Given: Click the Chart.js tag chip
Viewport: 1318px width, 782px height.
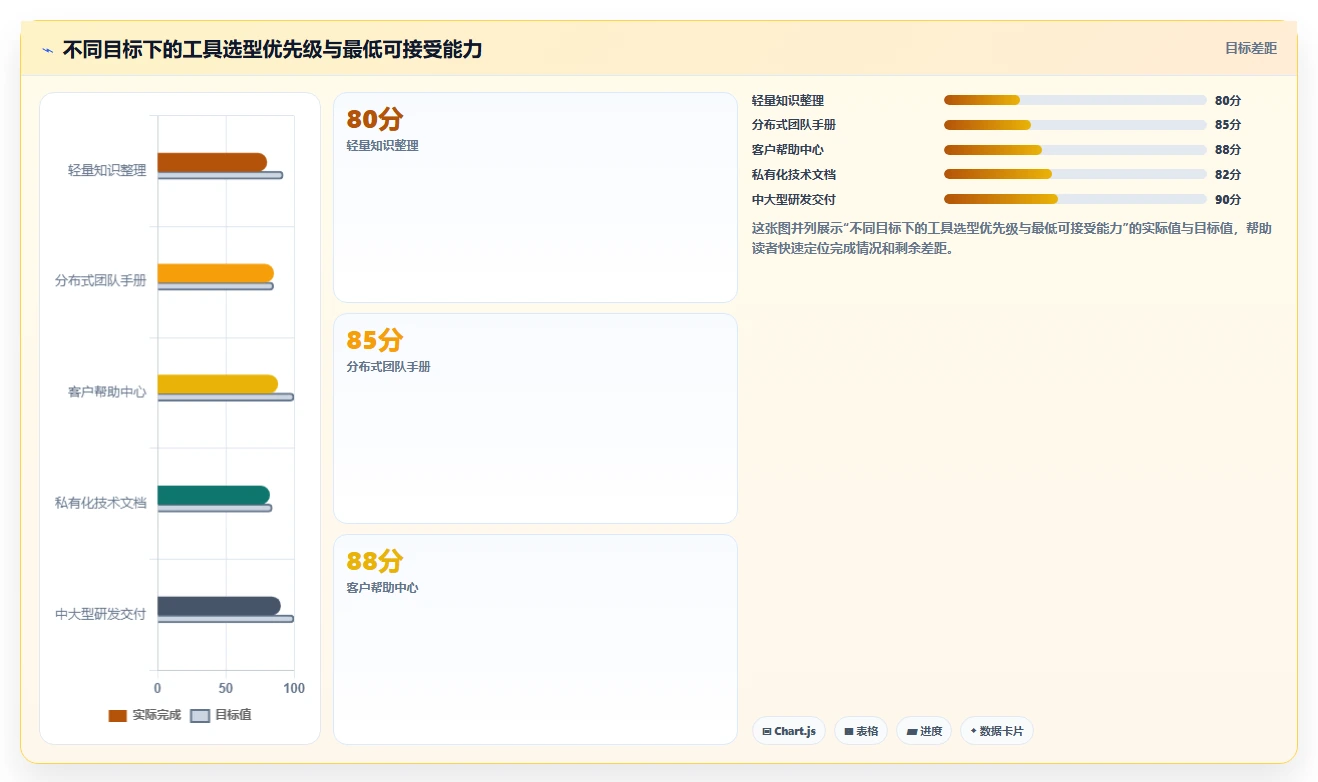Looking at the screenshot, I should (x=789, y=731).
